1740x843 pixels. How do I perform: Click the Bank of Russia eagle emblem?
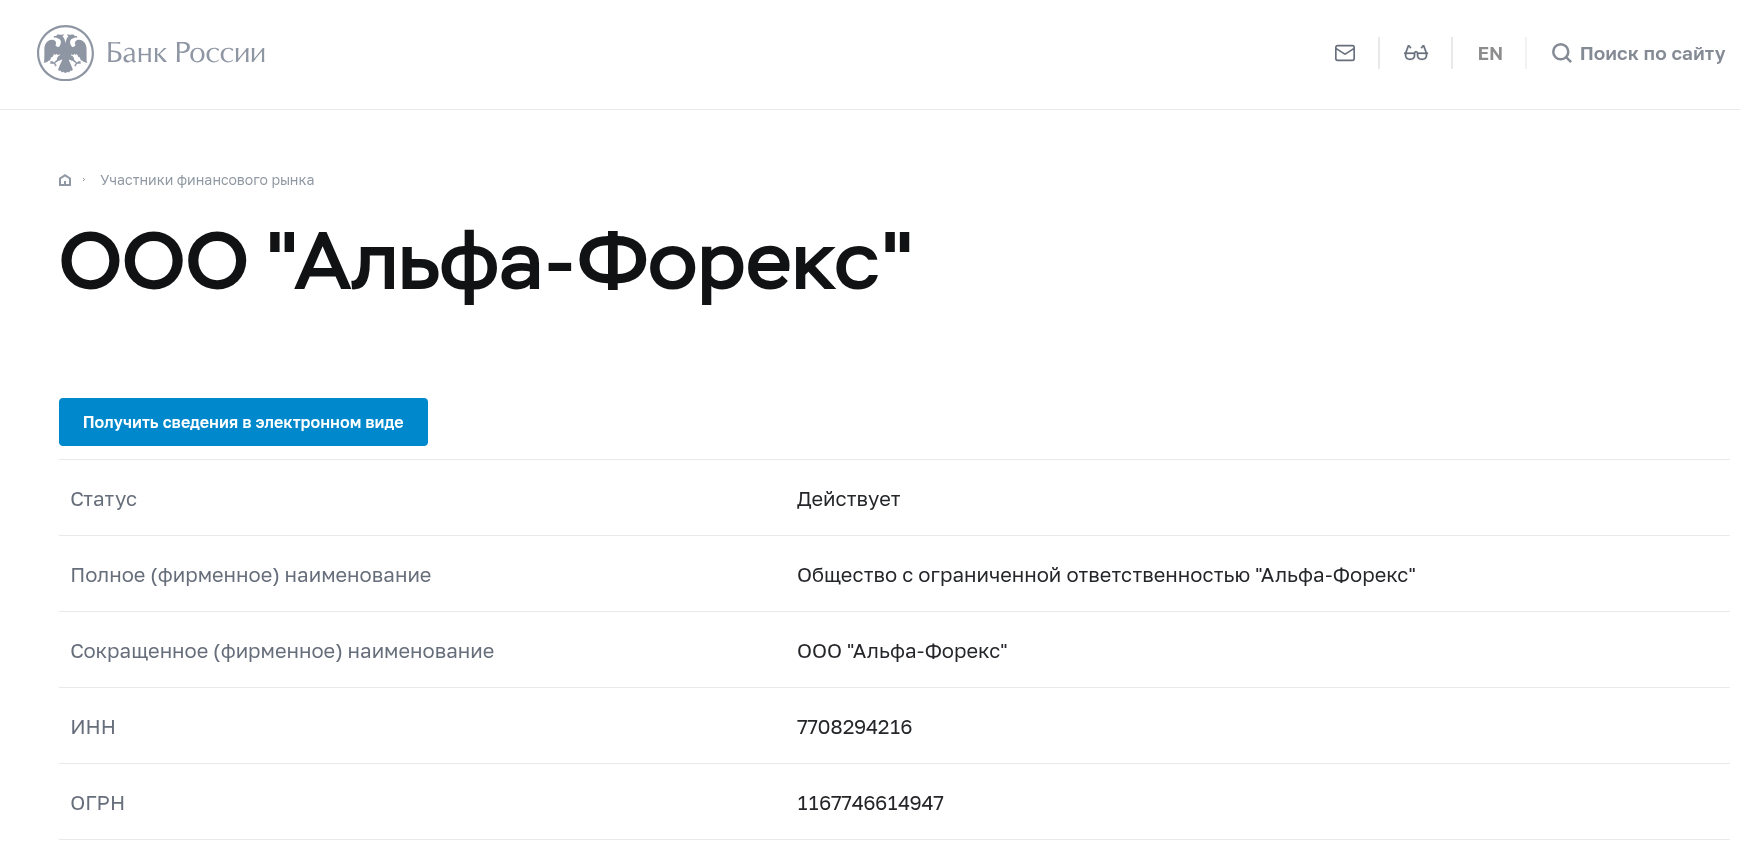[65, 53]
